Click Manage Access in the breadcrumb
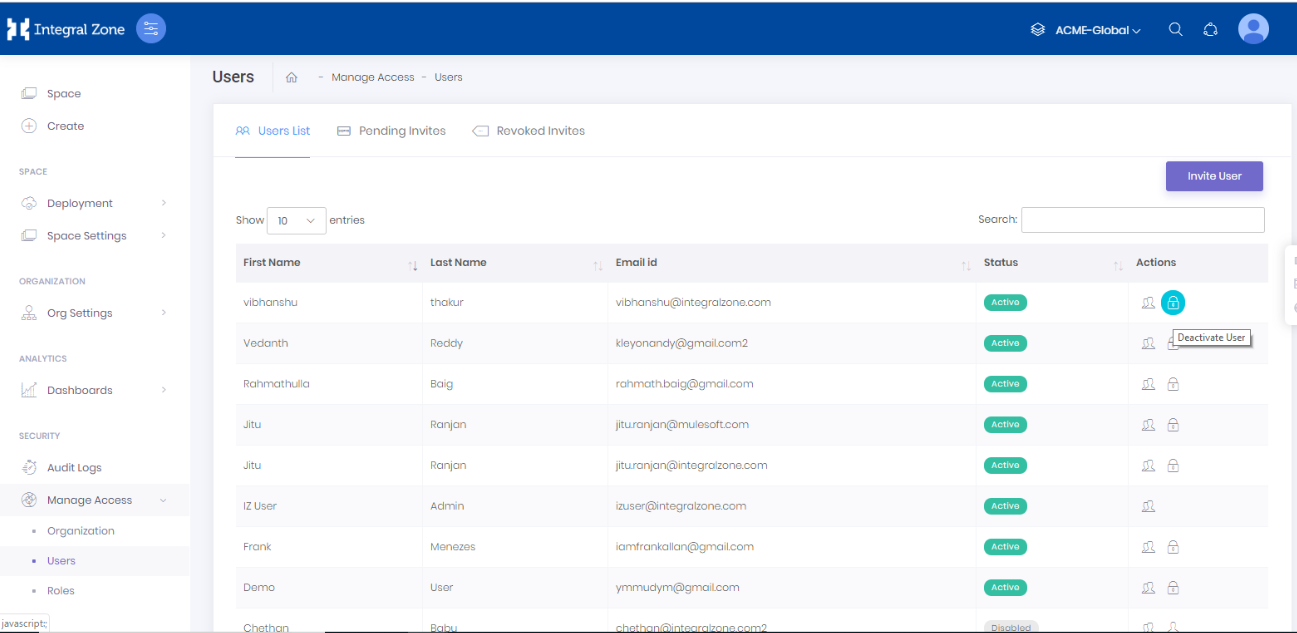 pyautogui.click(x=373, y=77)
